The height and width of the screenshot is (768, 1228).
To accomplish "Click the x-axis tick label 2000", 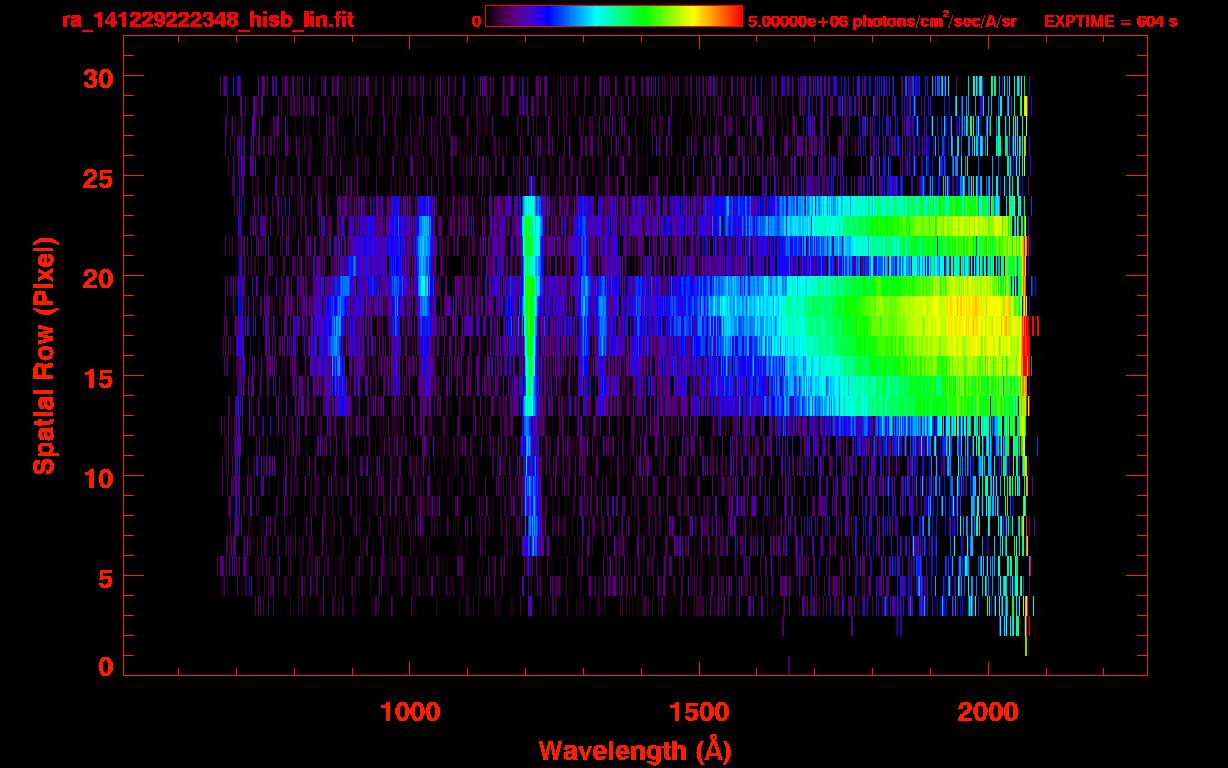I will click(x=988, y=712).
